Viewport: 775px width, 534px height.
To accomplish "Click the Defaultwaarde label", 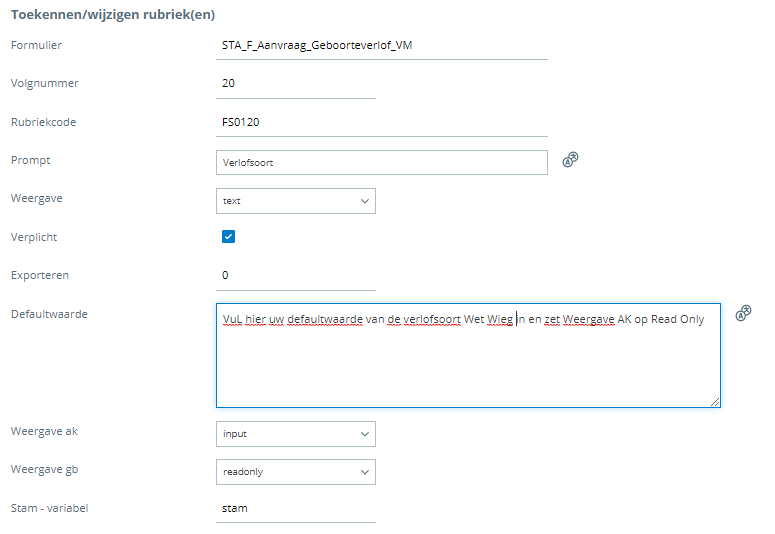I will pos(49,314).
